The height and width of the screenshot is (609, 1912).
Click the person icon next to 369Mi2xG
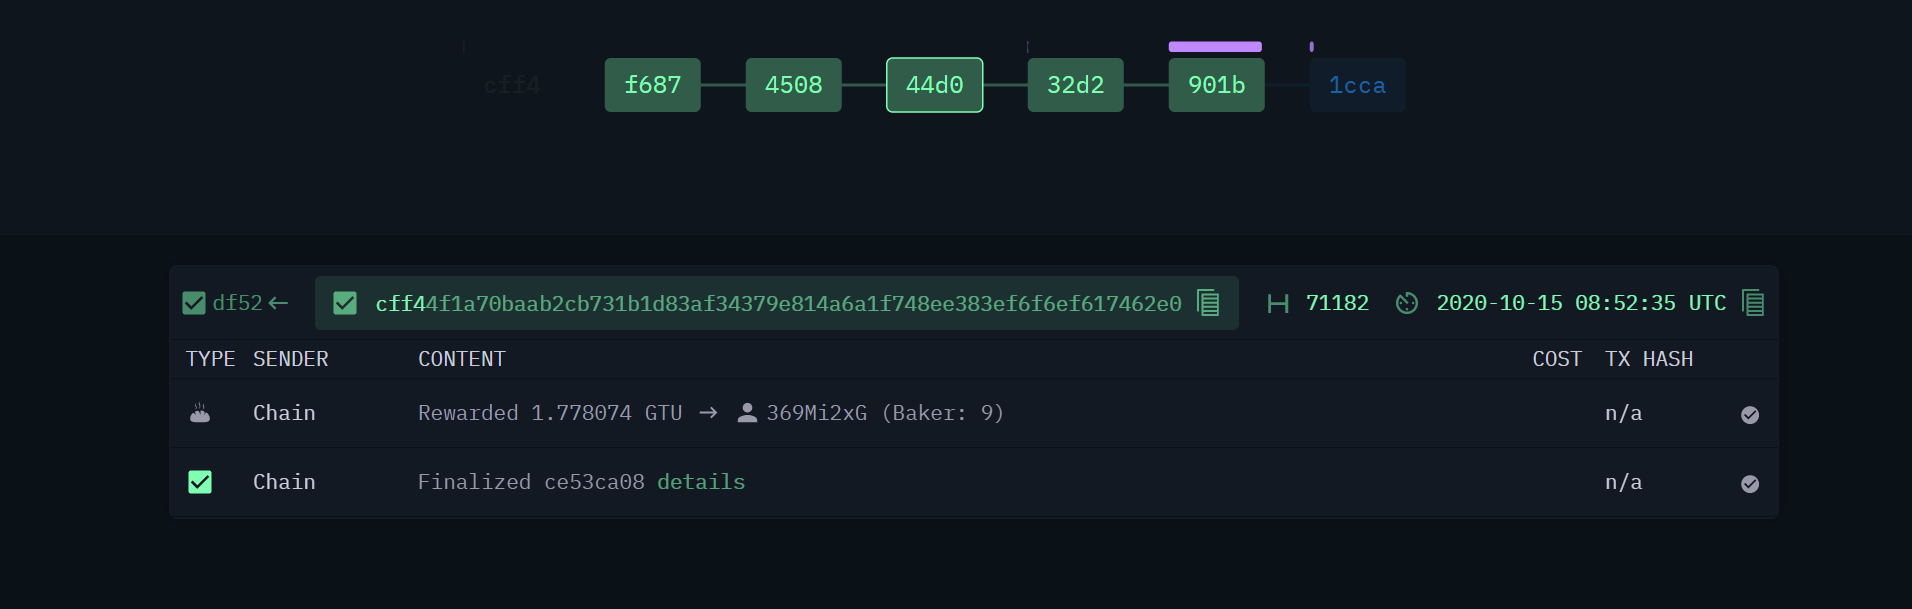(746, 412)
